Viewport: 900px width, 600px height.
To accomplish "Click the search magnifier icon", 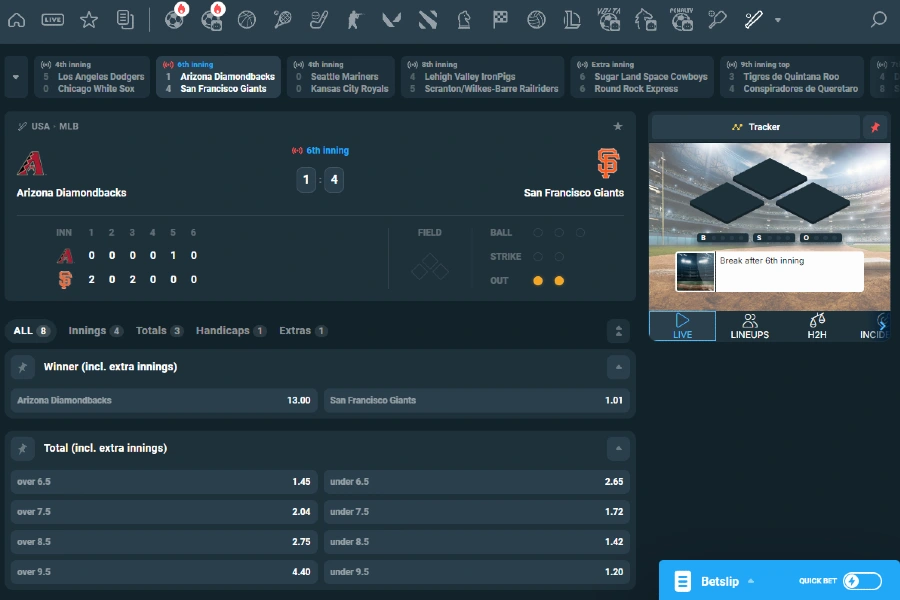I will point(878,18).
